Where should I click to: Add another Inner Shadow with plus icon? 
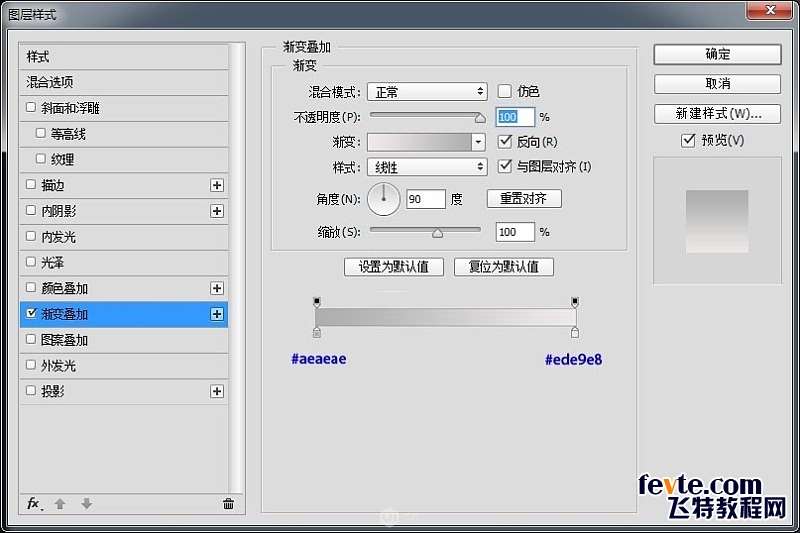216,211
